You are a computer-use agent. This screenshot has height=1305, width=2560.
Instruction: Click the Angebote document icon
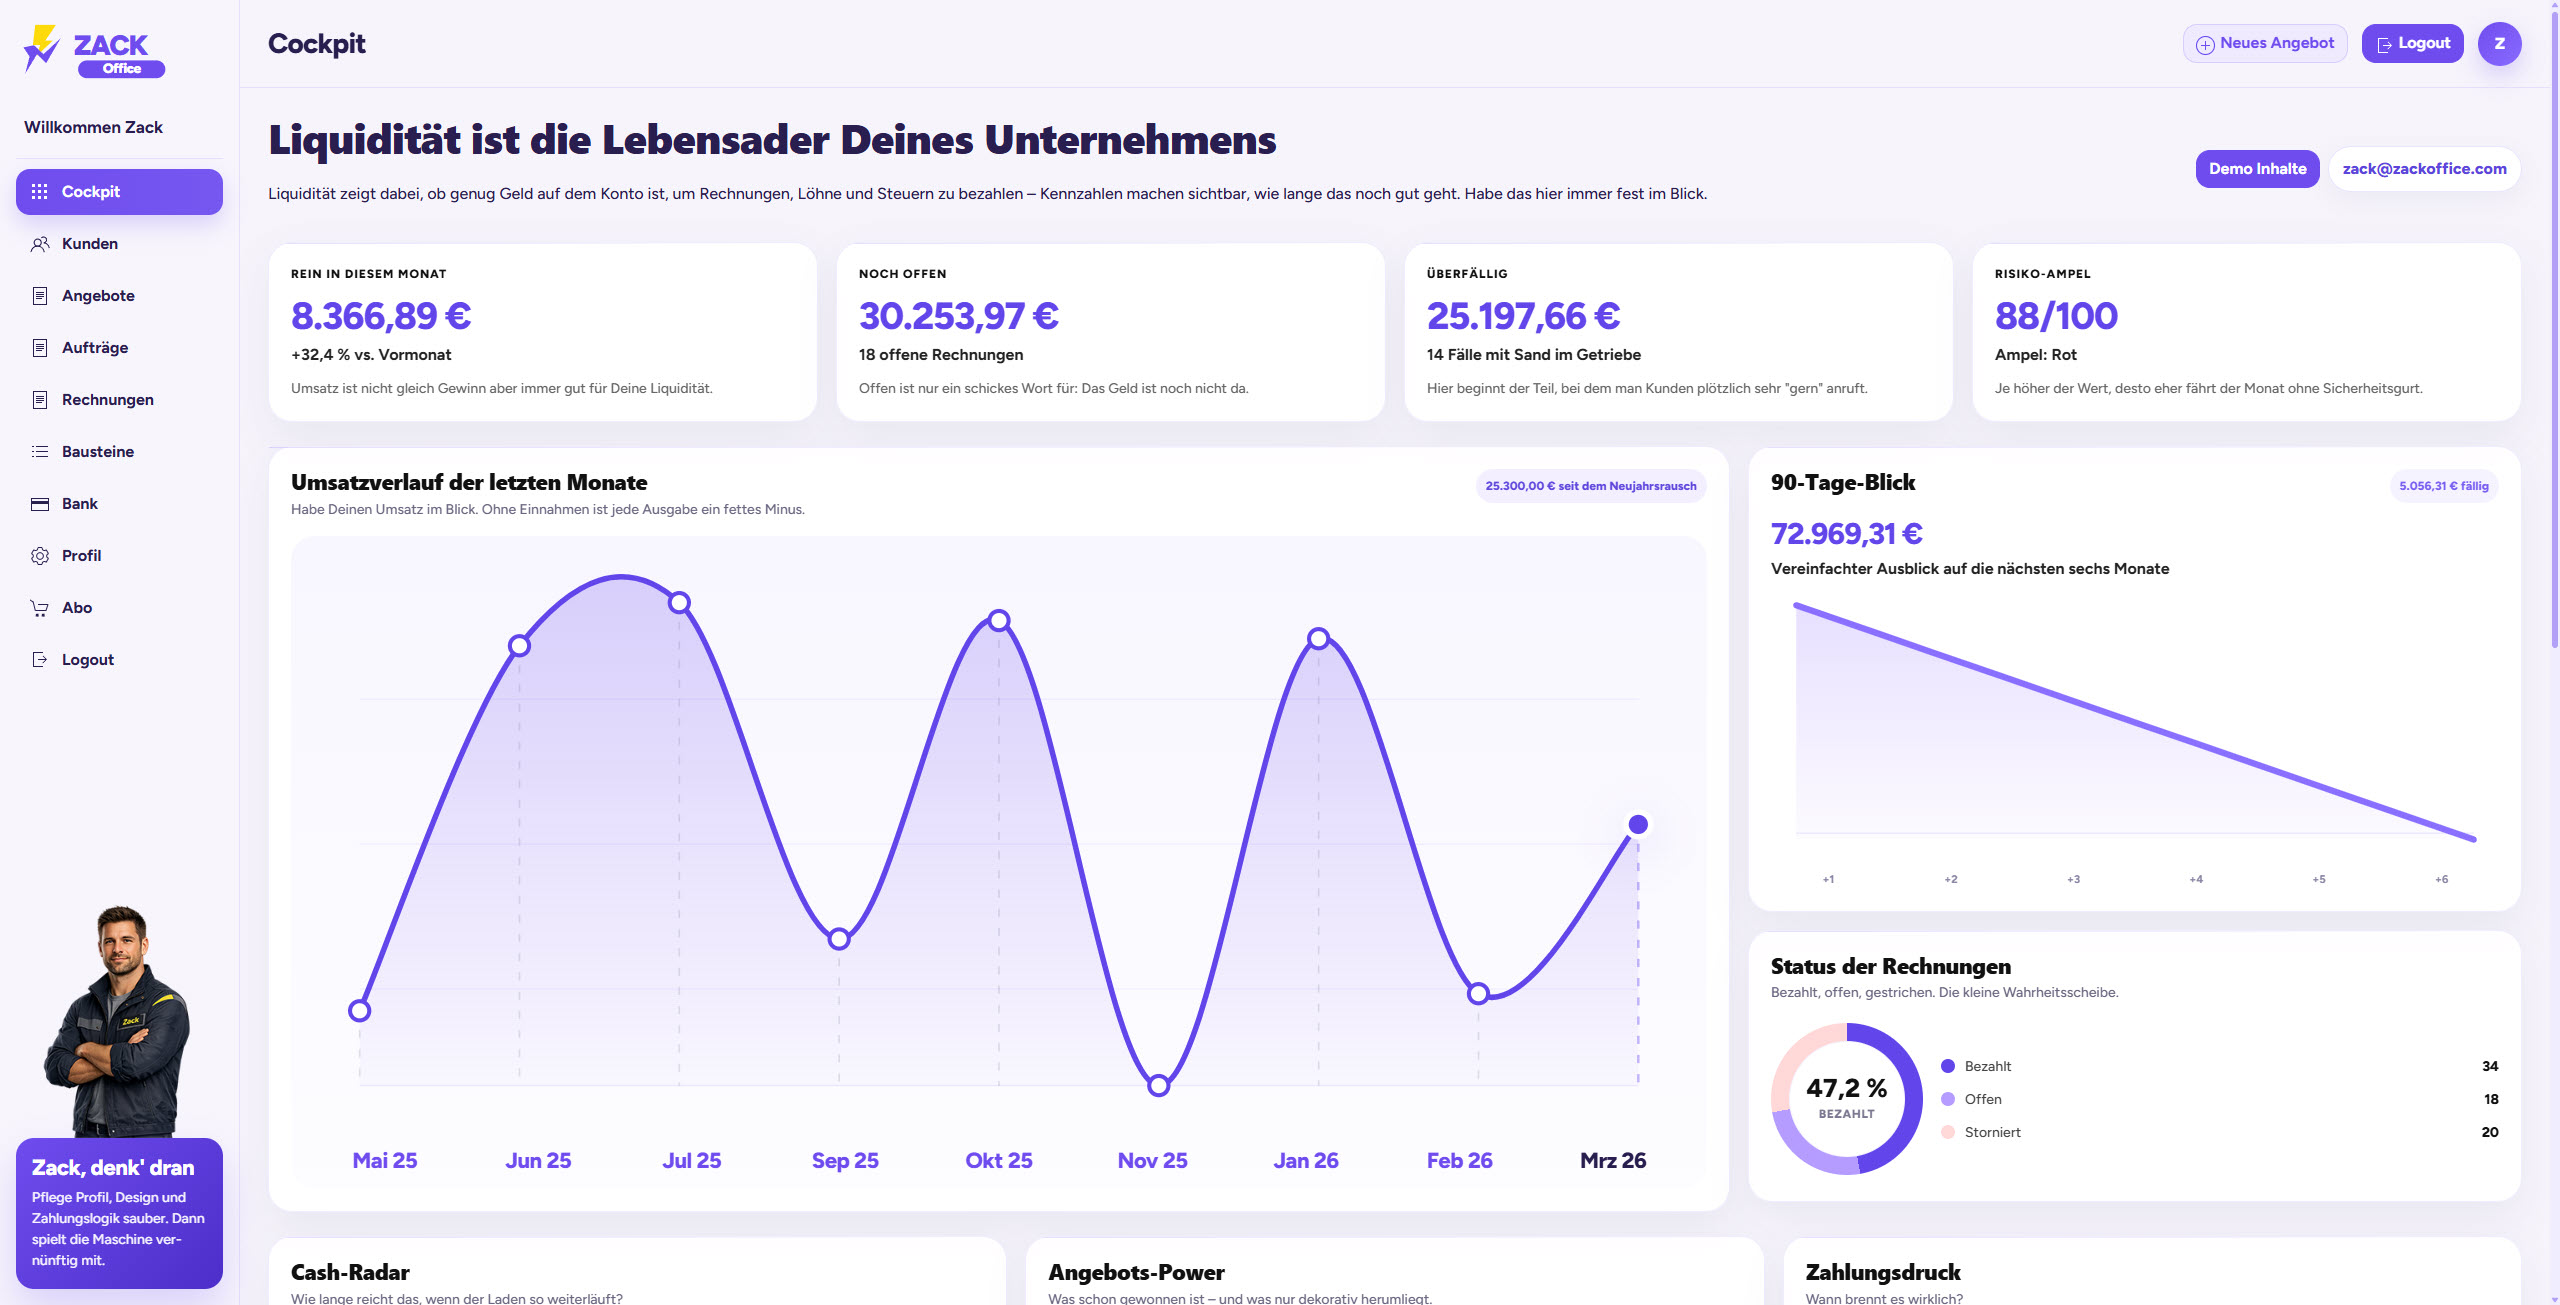click(x=40, y=296)
